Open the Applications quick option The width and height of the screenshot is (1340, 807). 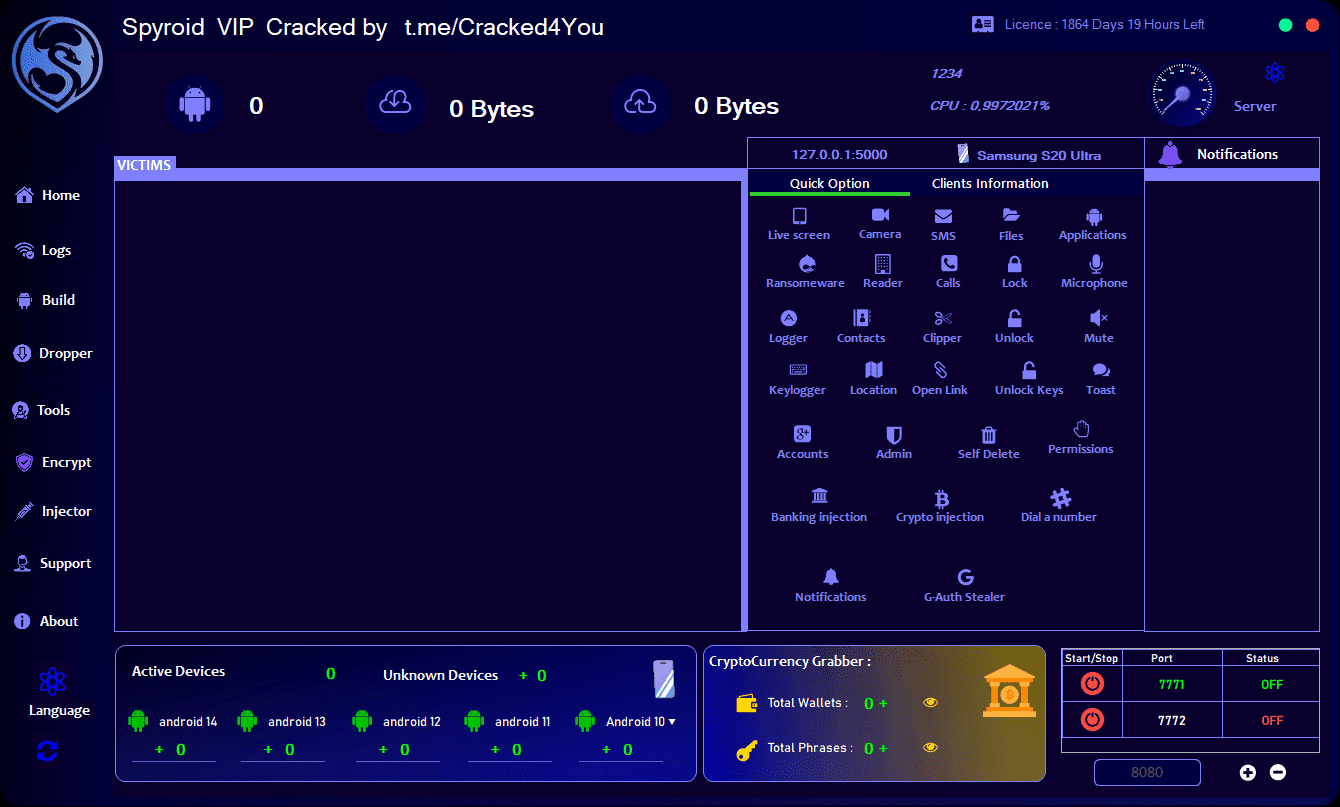click(x=1093, y=224)
